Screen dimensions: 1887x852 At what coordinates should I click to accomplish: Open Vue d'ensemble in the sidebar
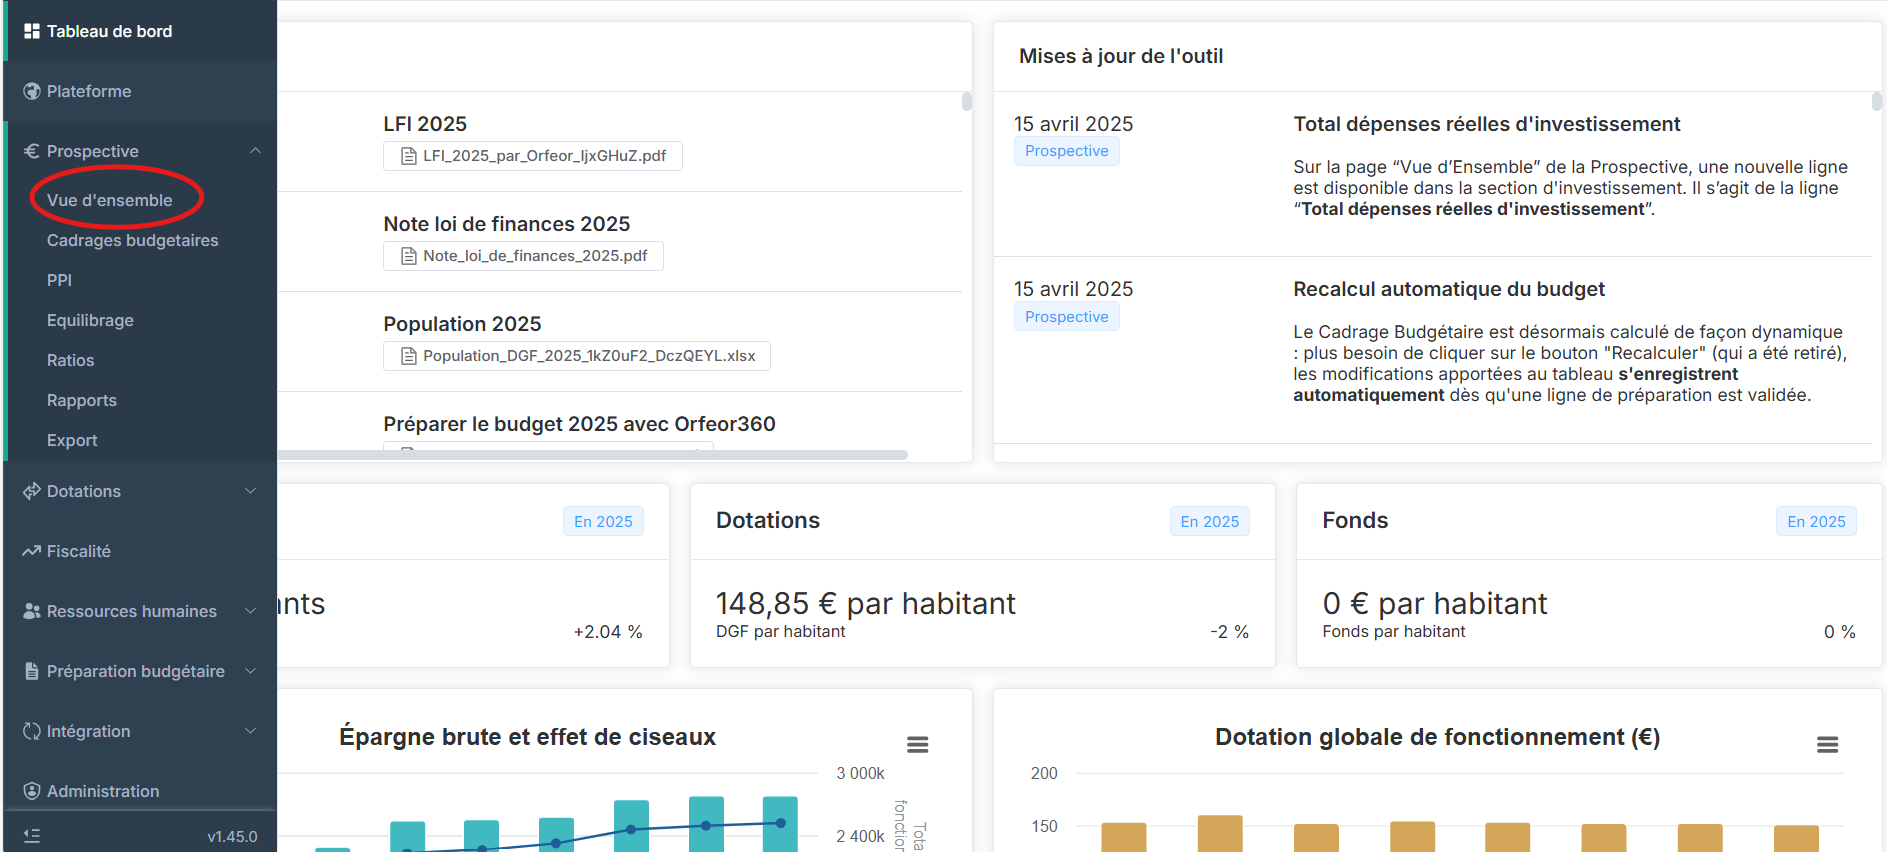pos(110,200)
